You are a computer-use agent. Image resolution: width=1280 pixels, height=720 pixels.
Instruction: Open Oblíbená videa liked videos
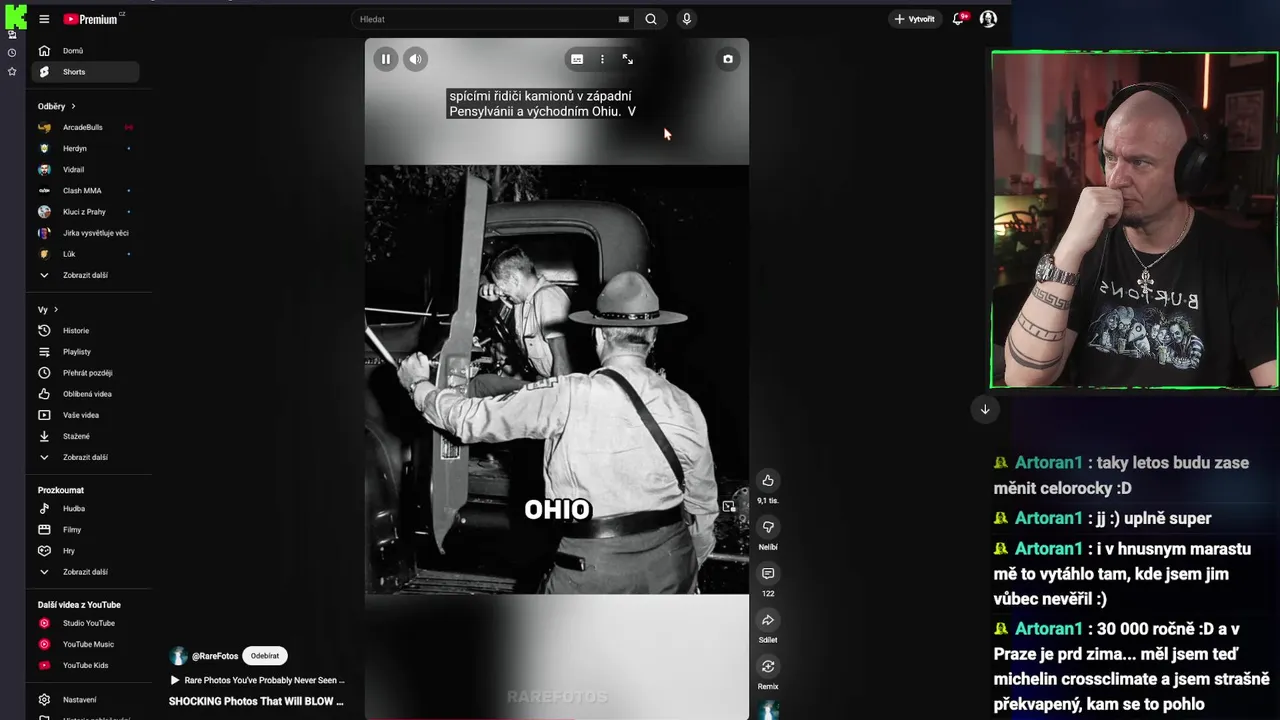click(x=85, y=394)
